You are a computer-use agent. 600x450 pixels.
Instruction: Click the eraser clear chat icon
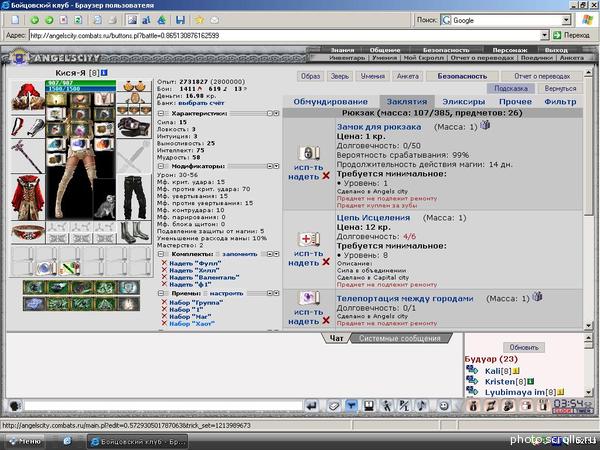pos(334,406)
